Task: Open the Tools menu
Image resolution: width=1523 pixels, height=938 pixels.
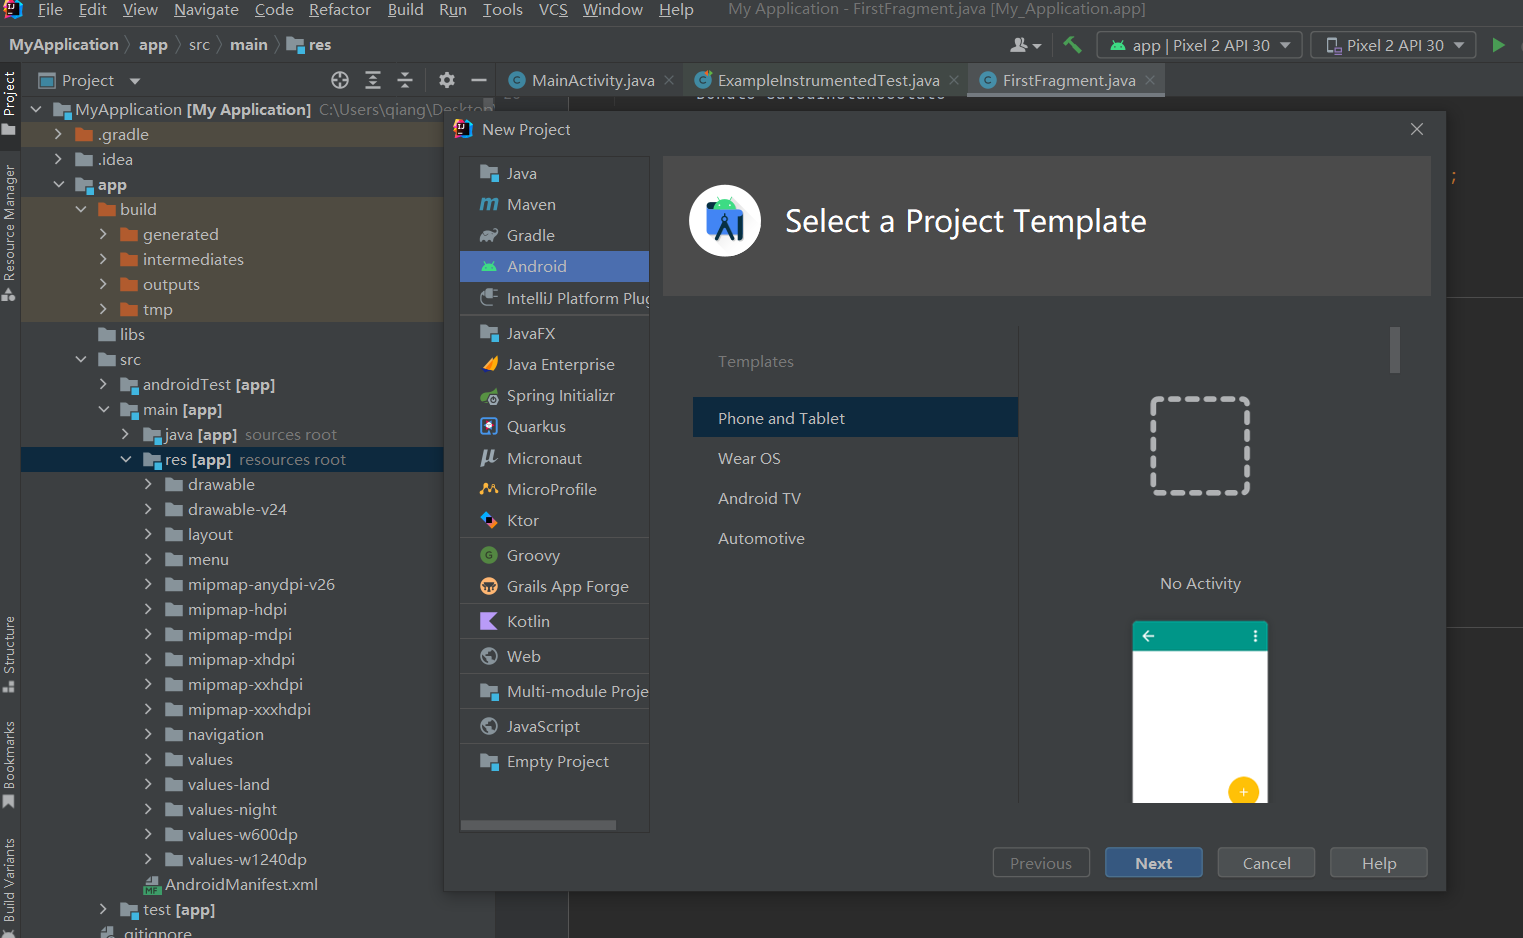Action: (x=502, y=10)
